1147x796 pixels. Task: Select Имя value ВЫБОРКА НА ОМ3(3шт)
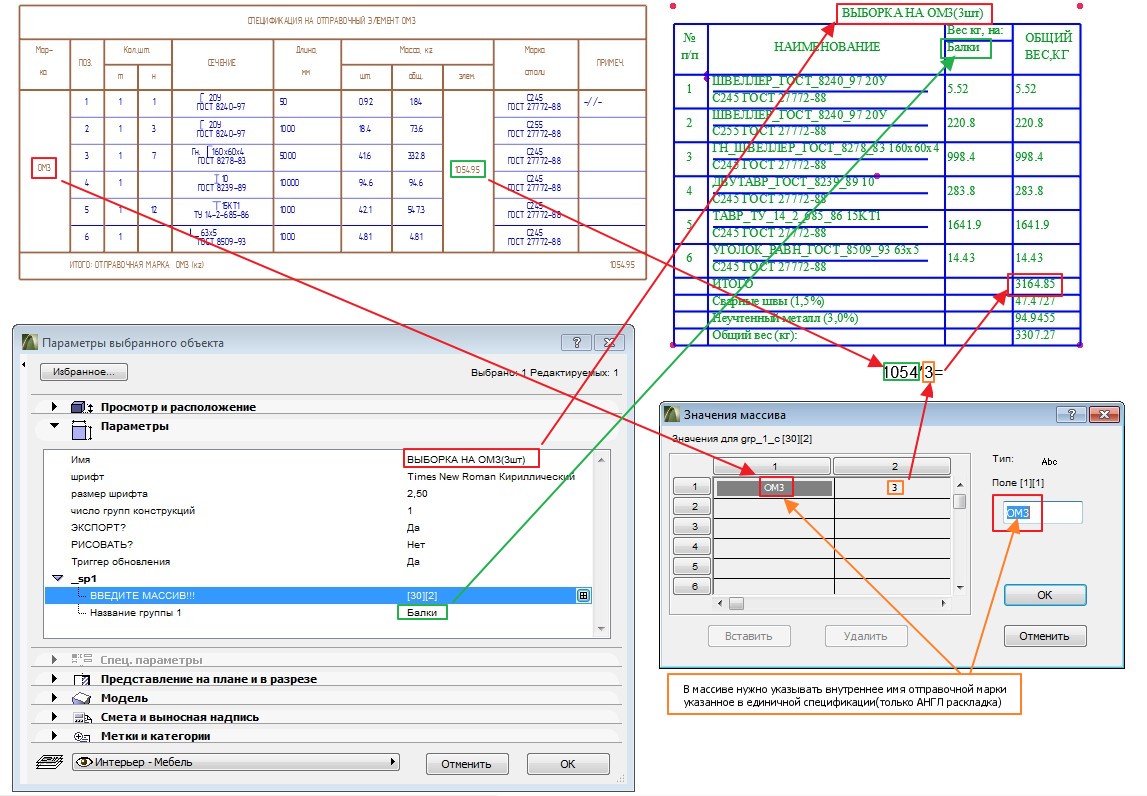point(466,459)
